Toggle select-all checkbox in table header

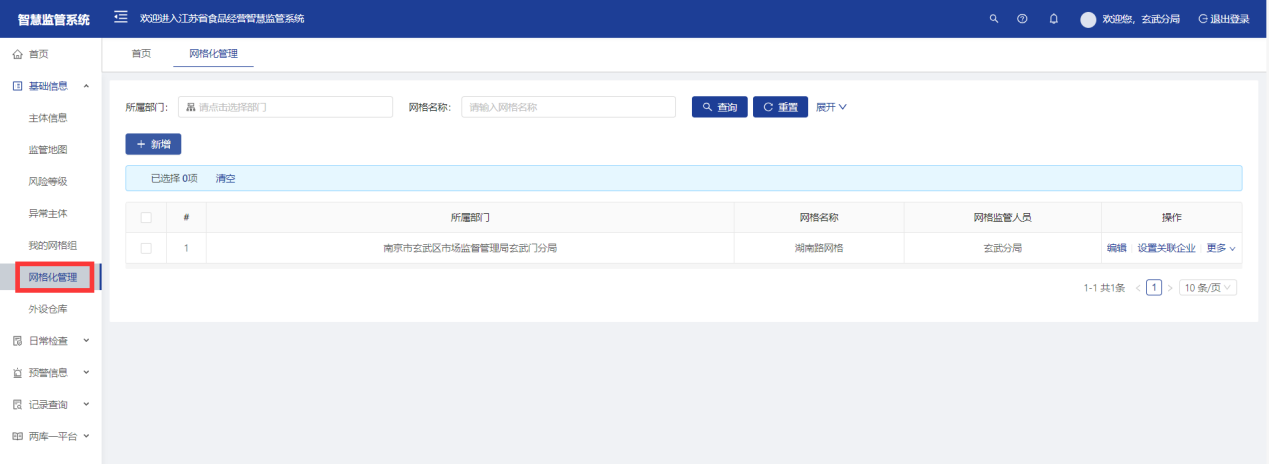click(146, 217)
